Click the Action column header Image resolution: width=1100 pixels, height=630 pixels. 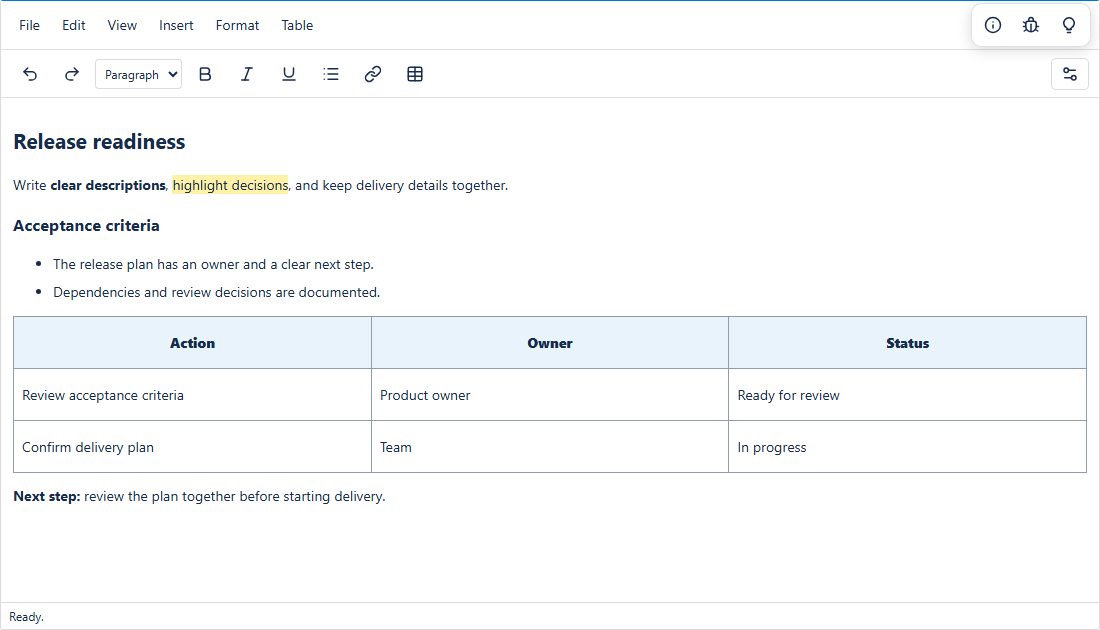click(192, 343)
